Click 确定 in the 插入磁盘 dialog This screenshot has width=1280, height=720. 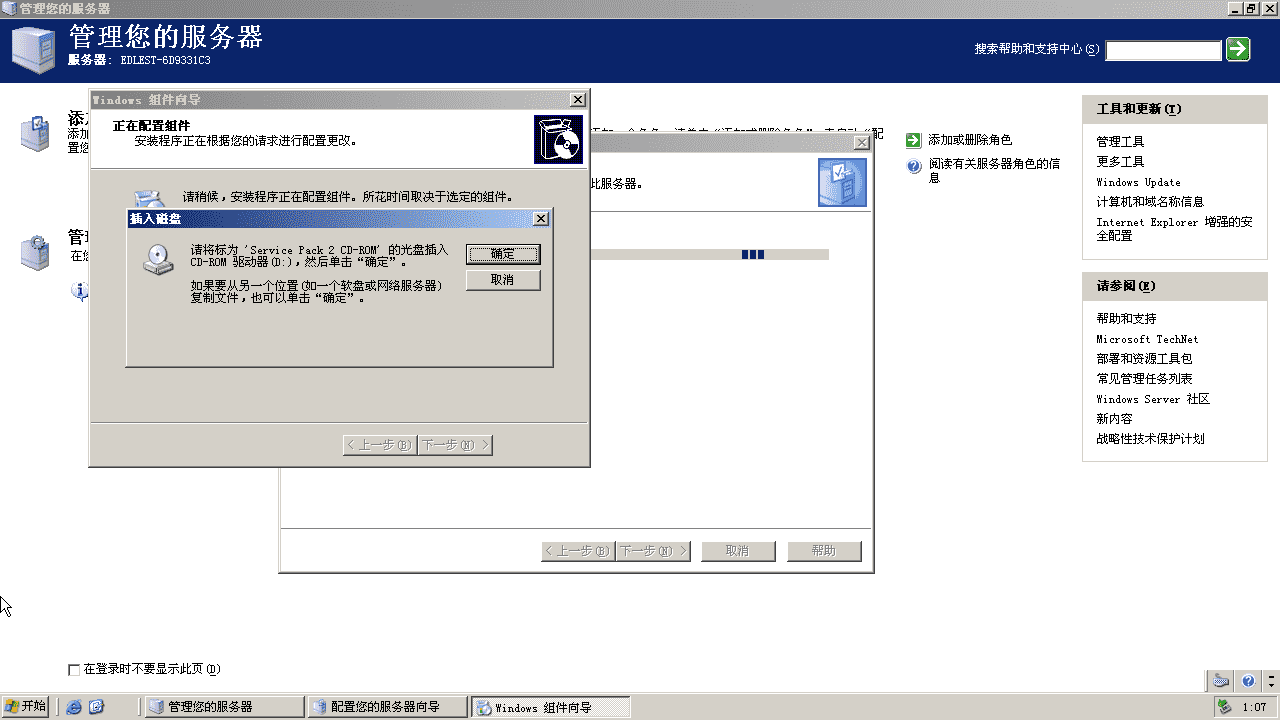pos(503,254)
